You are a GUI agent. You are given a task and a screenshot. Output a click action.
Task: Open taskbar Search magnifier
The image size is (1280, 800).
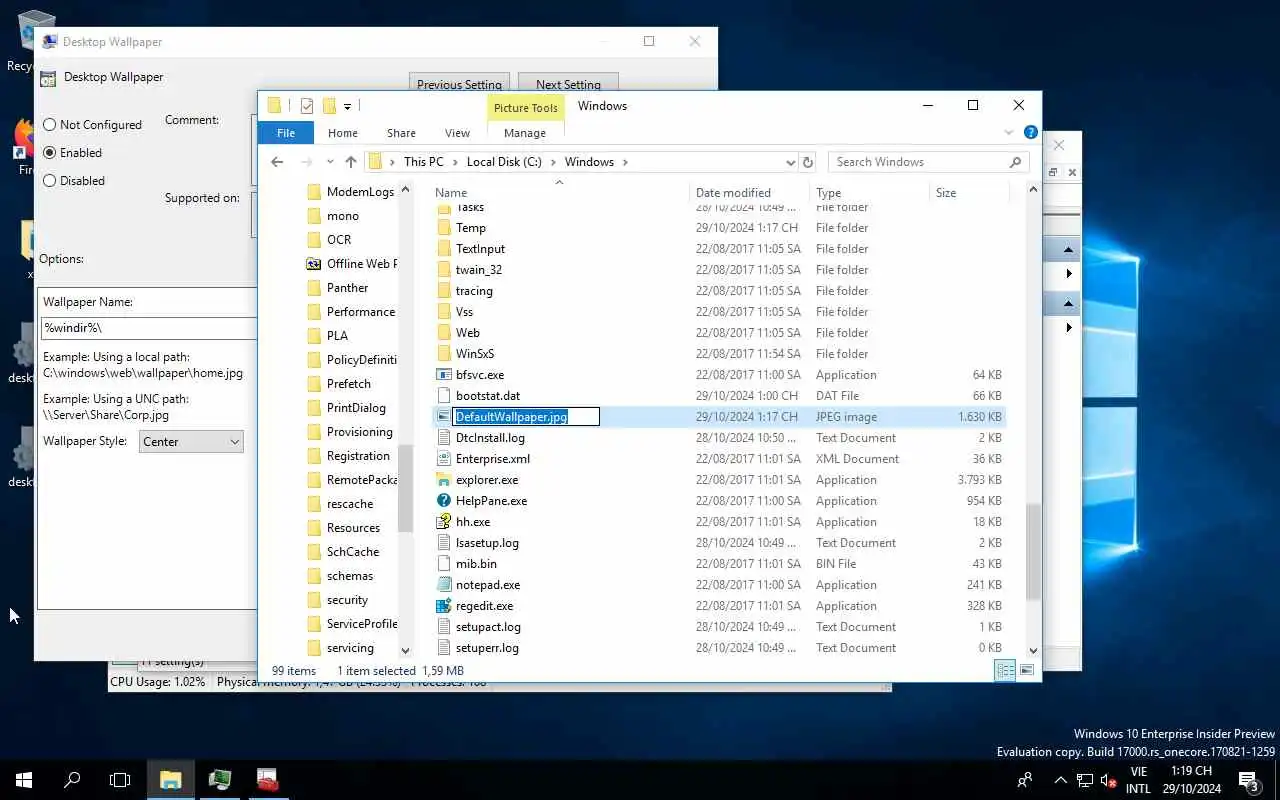pyautogui.click(x=72, y=780)
